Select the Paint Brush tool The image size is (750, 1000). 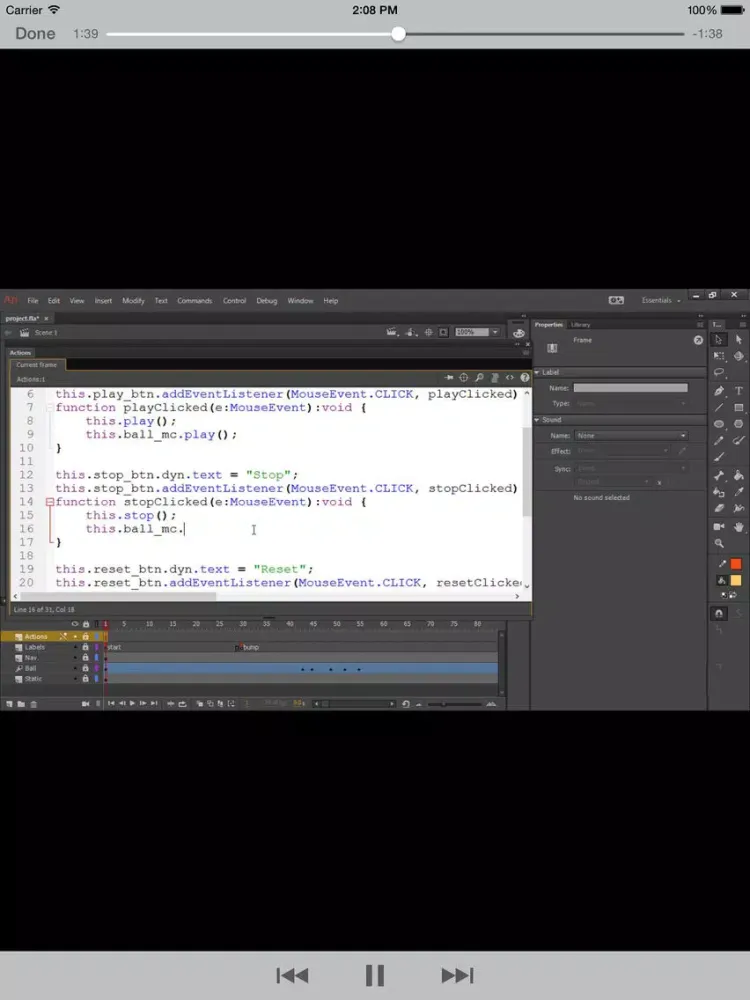coord(739,440)
